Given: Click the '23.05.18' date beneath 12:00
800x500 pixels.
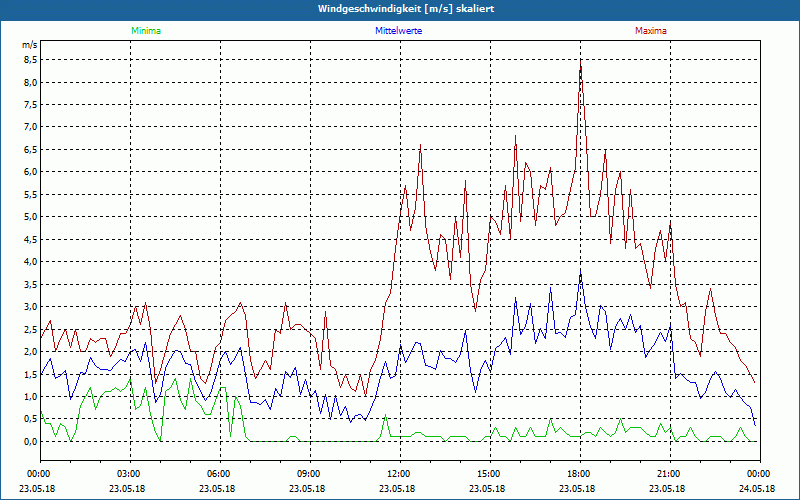Looking at the screenshot, I should 397,488.
